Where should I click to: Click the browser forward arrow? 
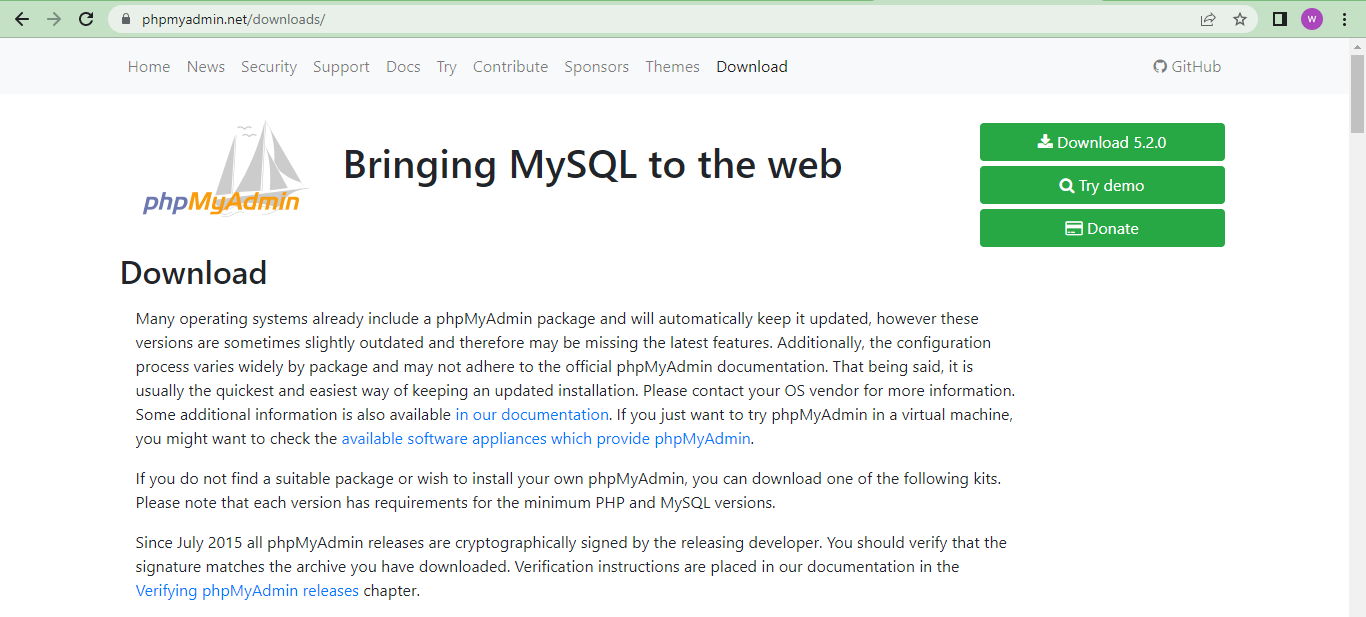click(54, 19)
